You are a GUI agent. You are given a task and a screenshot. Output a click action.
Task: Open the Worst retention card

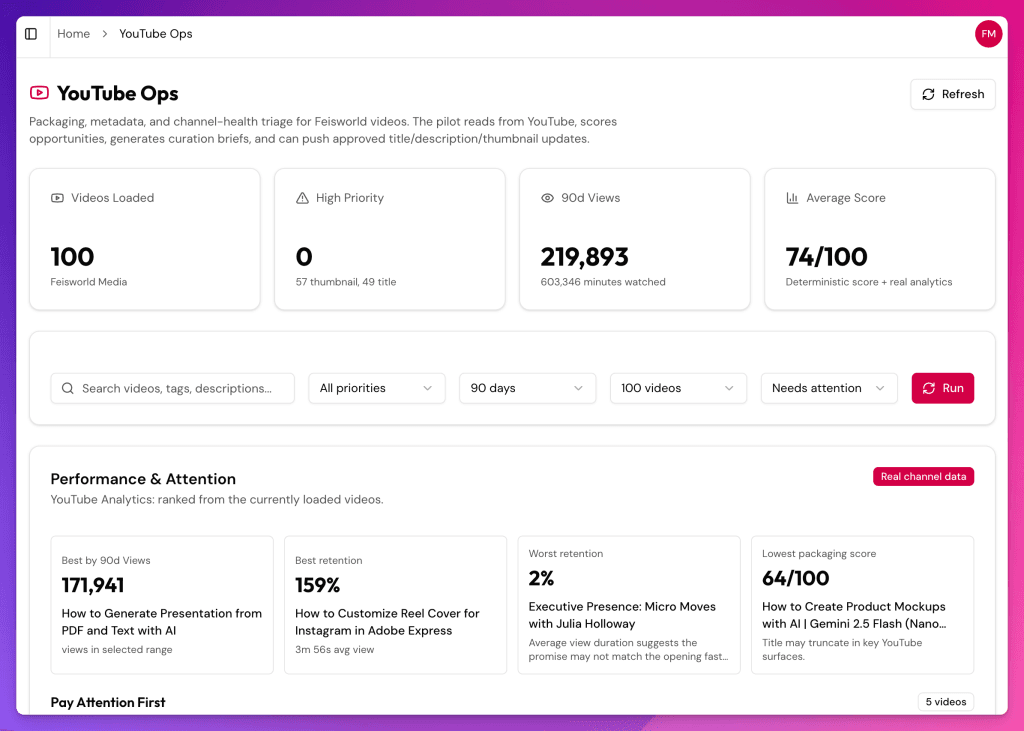(x=629, y=605)
